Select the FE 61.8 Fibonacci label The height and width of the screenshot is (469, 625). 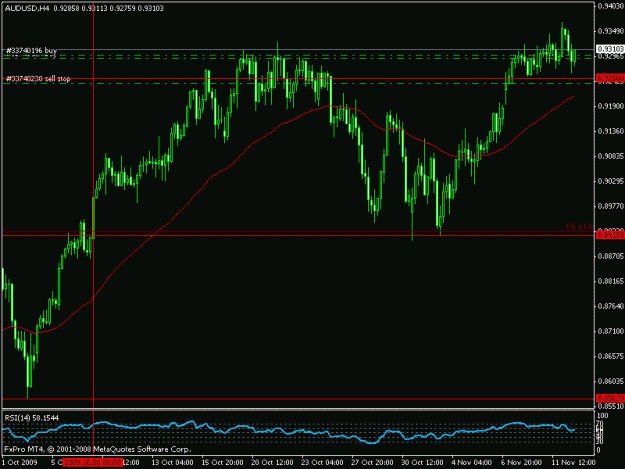579,226
